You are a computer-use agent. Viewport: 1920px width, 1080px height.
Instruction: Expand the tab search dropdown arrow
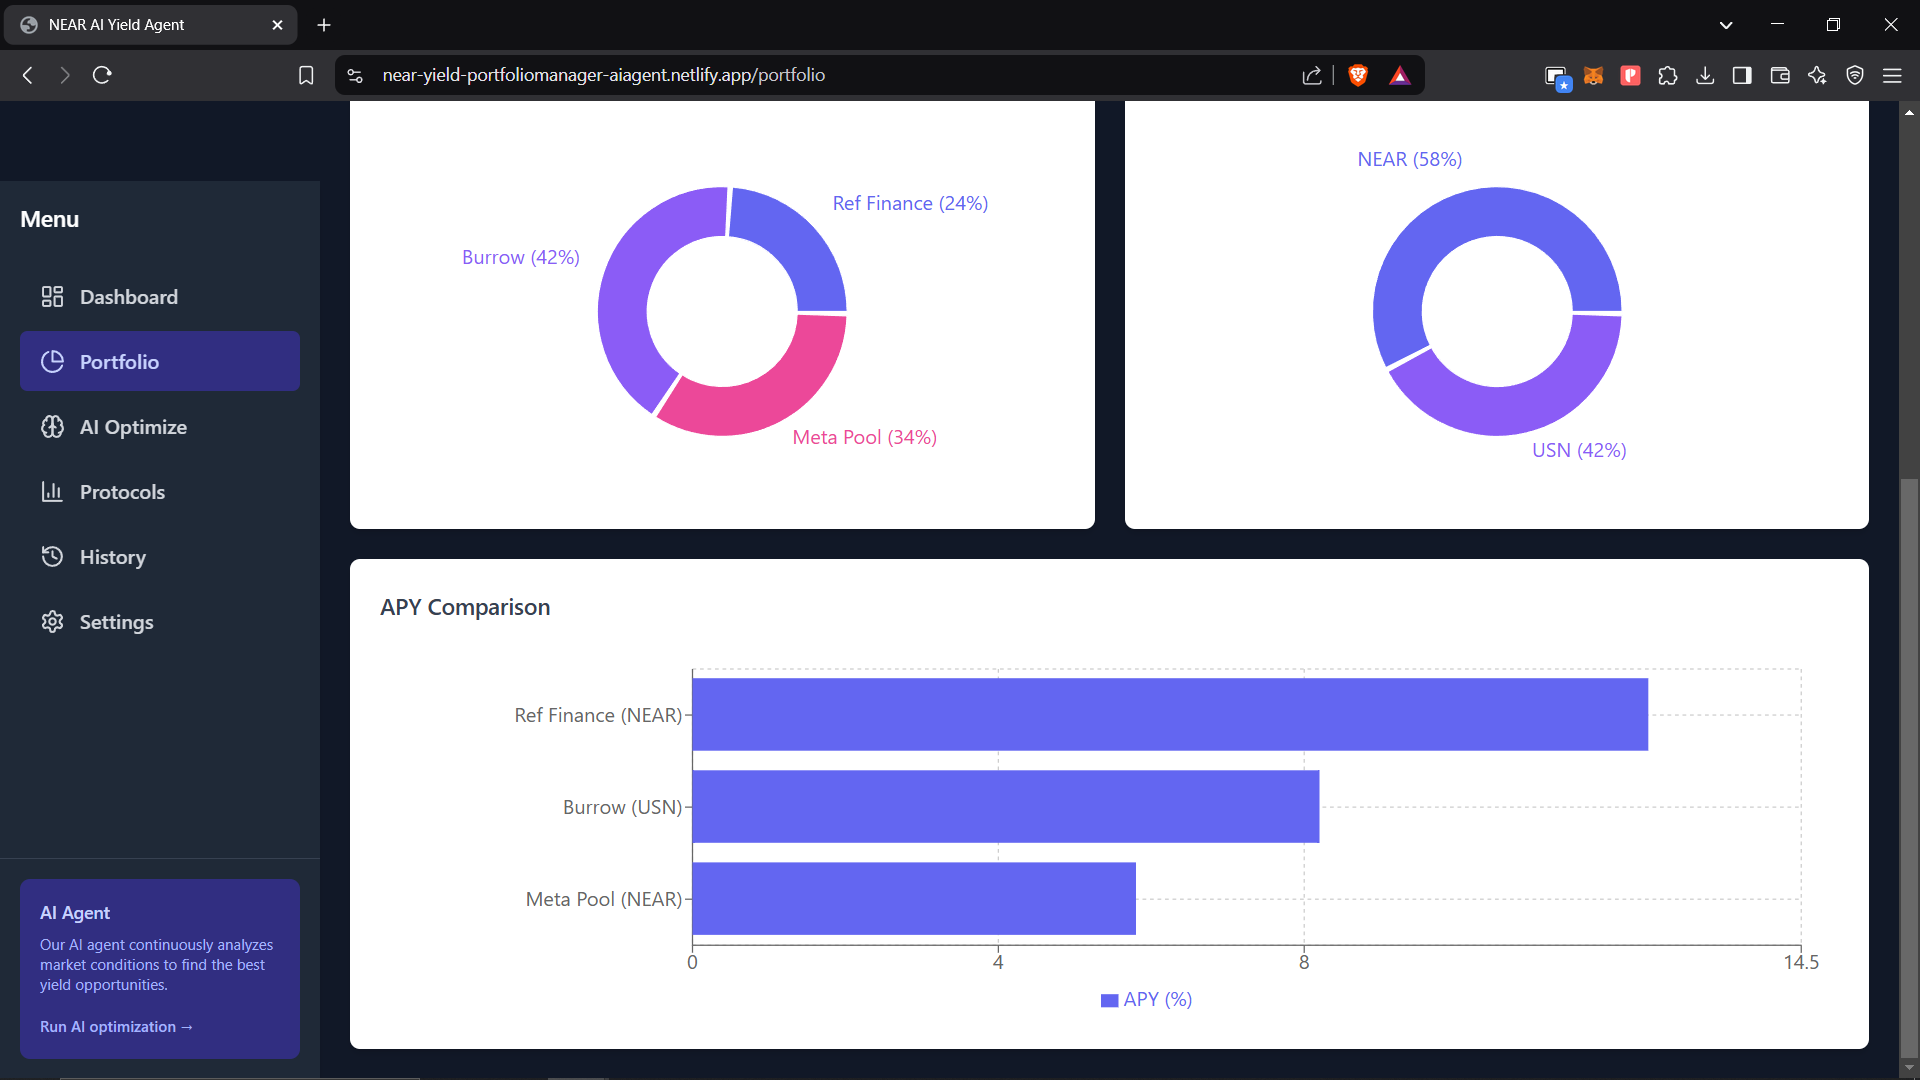[x=1726, y=25]
